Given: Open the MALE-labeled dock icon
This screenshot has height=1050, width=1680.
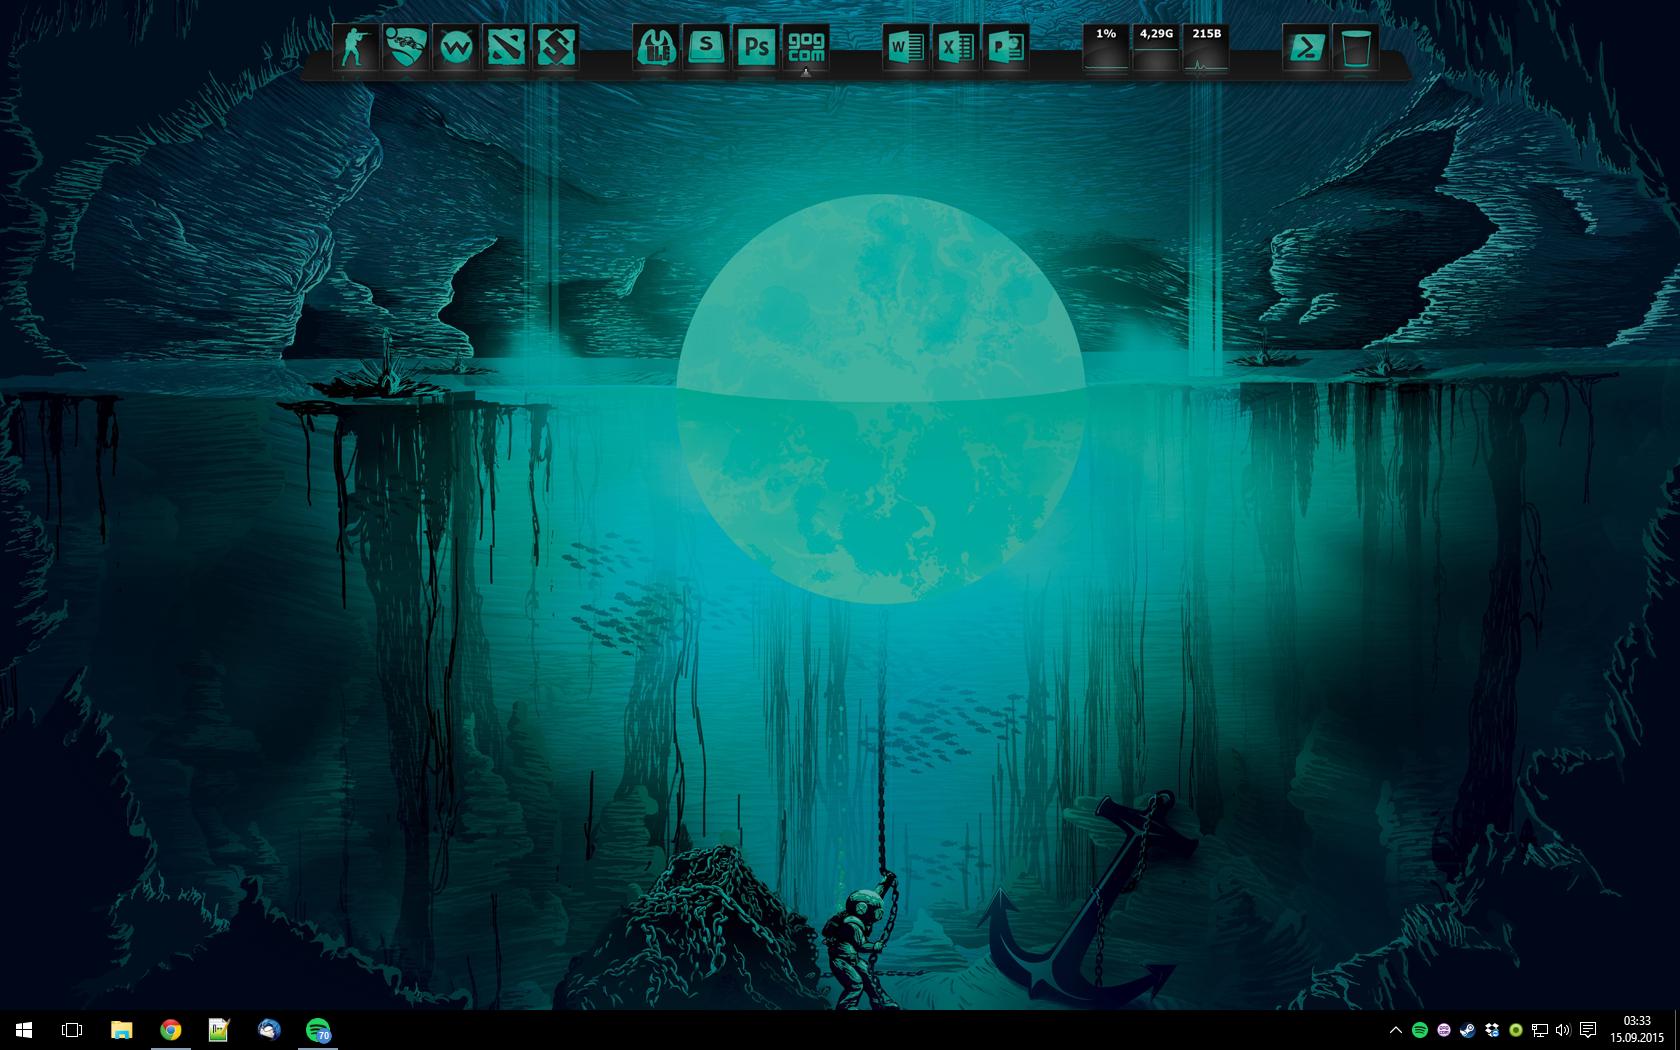Looking at the screenshot, I should pos(656,47).
